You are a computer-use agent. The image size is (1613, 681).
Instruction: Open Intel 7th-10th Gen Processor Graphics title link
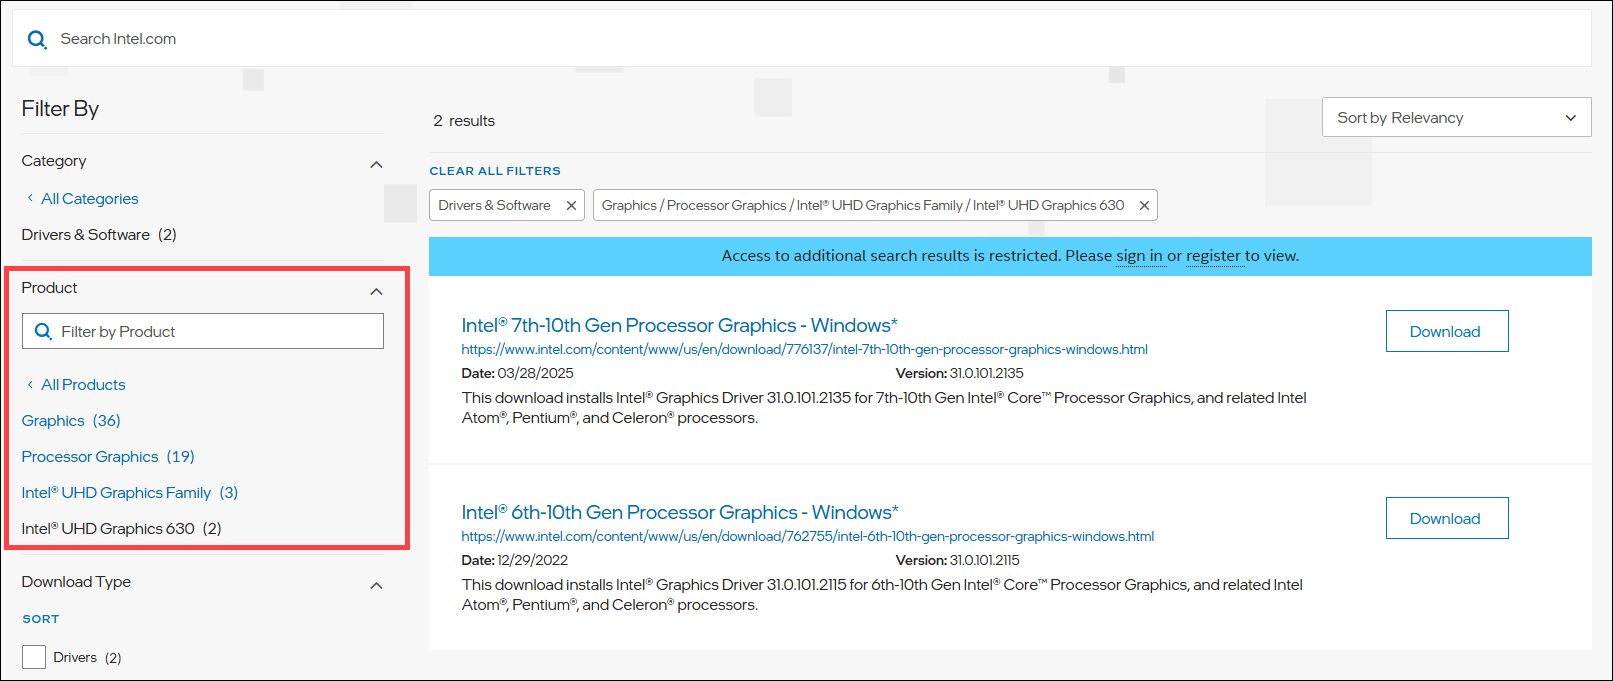coord(679,325)
